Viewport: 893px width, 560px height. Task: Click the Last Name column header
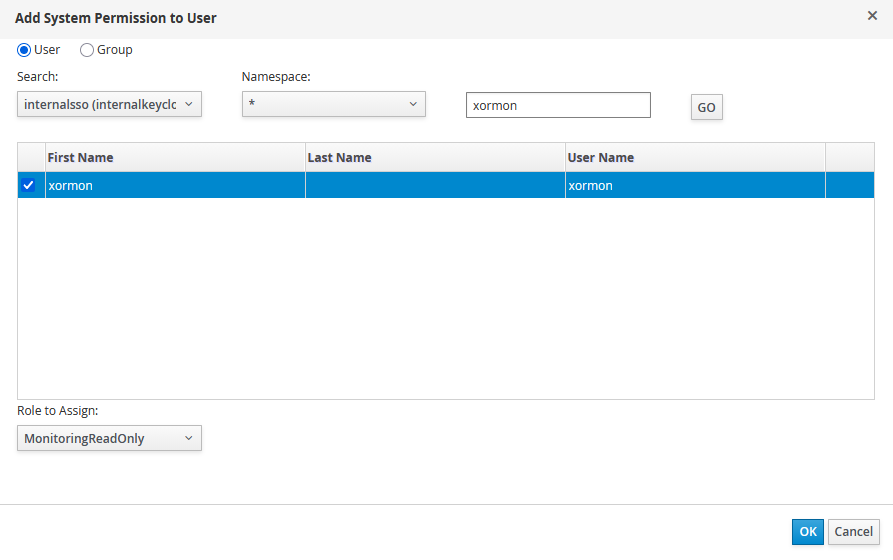click(x=435, y=158)
